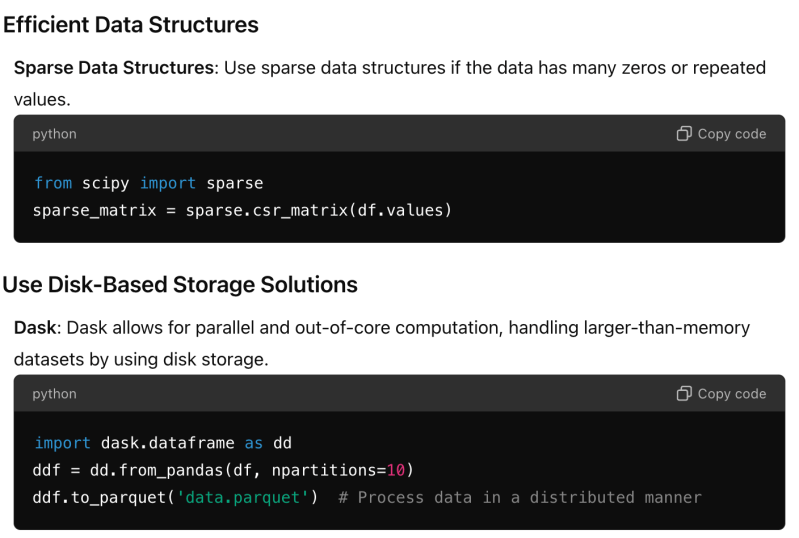Click 'Copy code' text above the dask.dataframe snippet
The height and width of the screenshot is (538, 799).
click(732, 394)
